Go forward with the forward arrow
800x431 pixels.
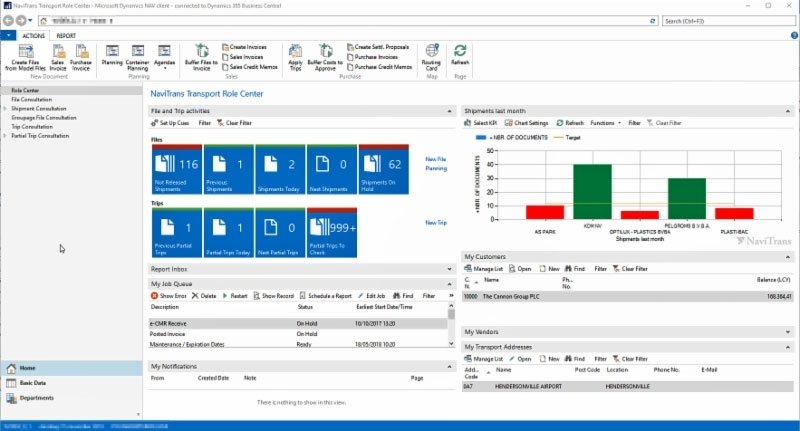[x=21, y=21]
